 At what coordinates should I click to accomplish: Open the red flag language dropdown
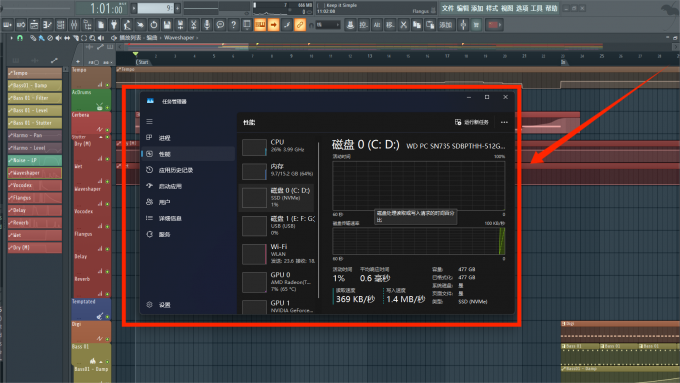[494, 25]
